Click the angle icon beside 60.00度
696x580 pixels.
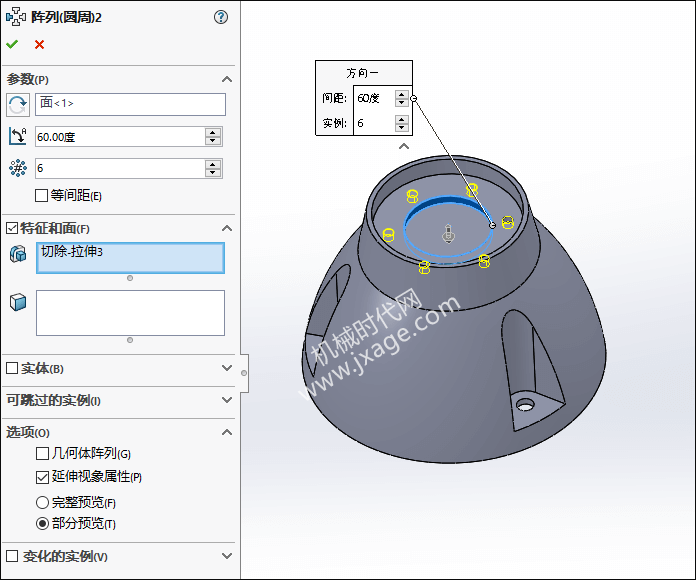pyautogui.click(x=18, y=136)
